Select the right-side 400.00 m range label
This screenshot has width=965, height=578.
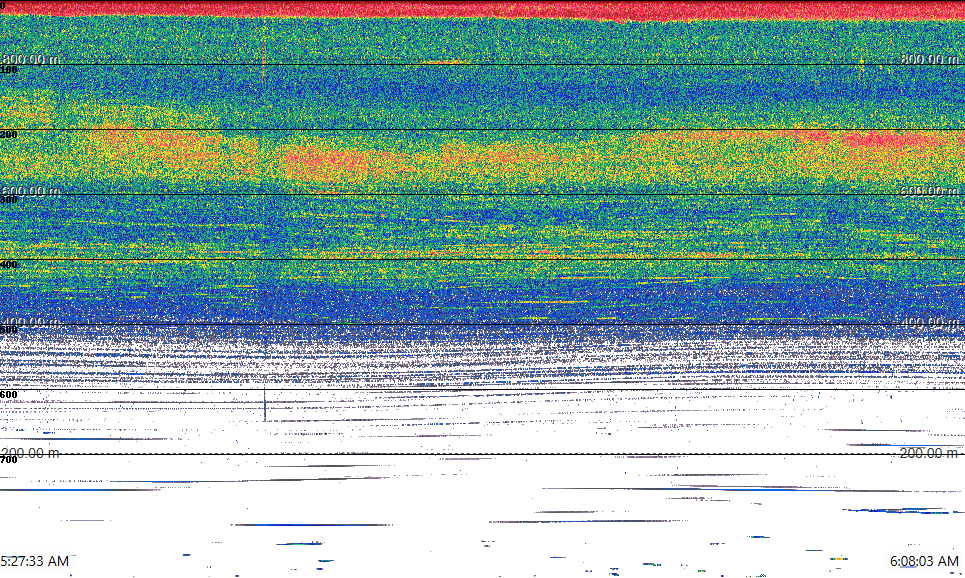coord(929,322)
